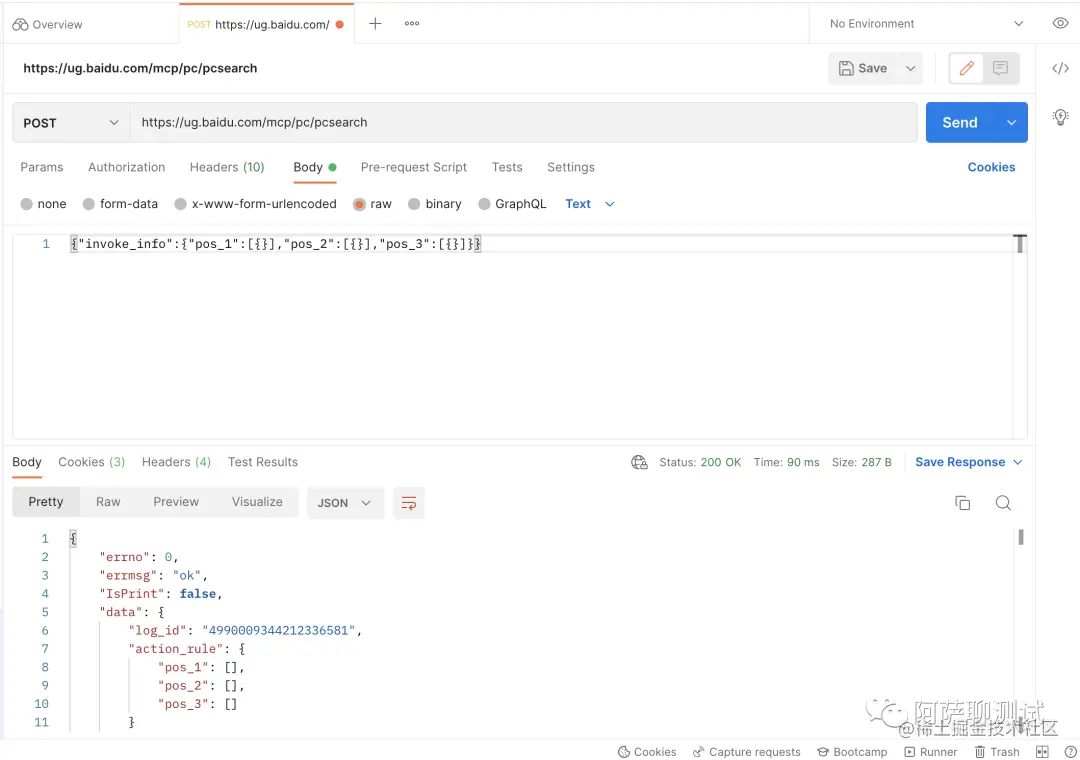1080x760 pixels.
Task: Change the POST HTTP method dropdown
Action: point(71,123)
